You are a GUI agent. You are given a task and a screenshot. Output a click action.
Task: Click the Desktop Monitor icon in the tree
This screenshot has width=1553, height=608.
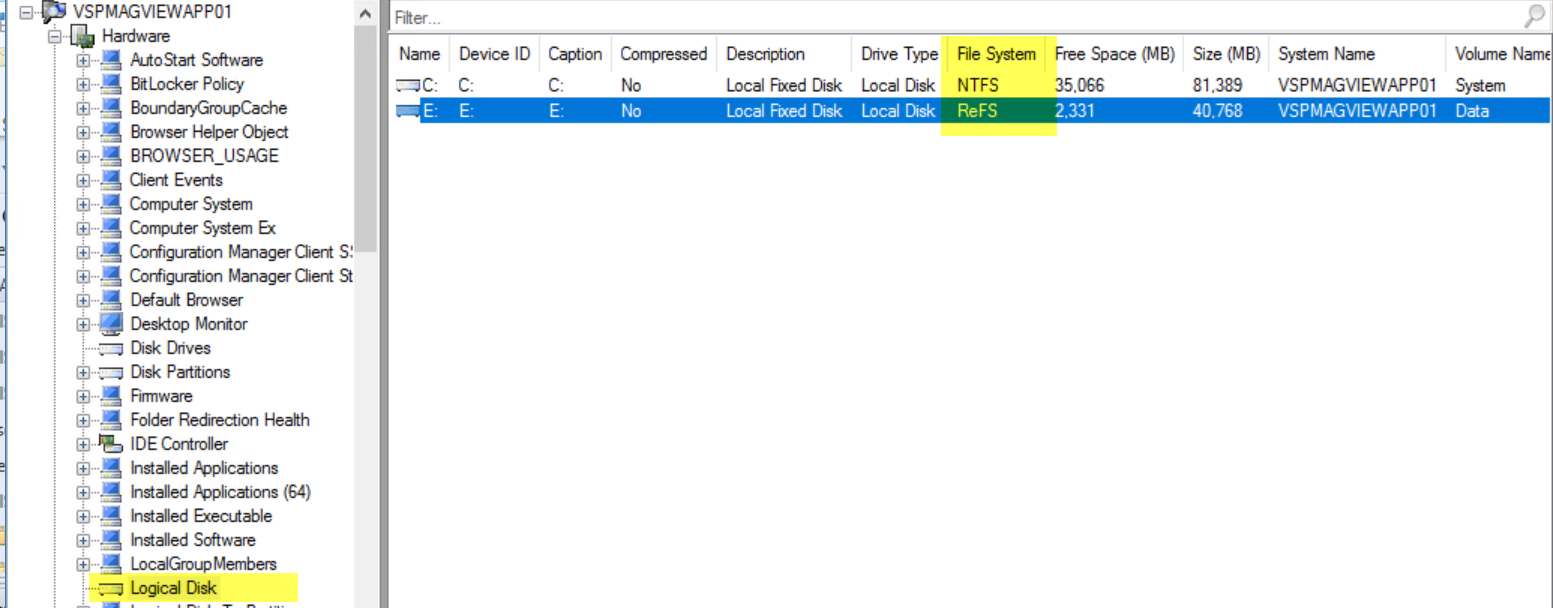(x=110, y=324)
